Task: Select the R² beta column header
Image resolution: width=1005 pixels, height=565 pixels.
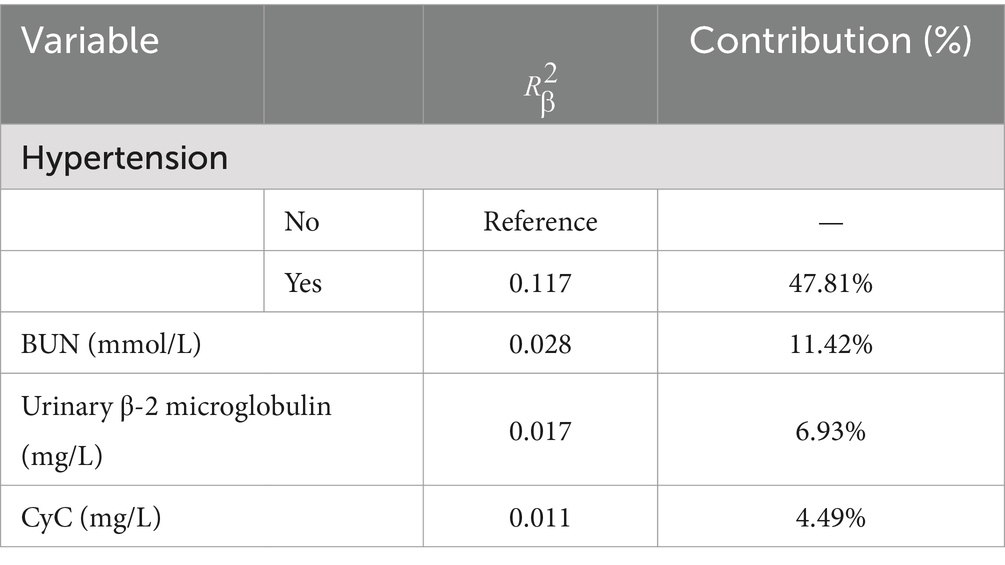Action: [540, 90]
